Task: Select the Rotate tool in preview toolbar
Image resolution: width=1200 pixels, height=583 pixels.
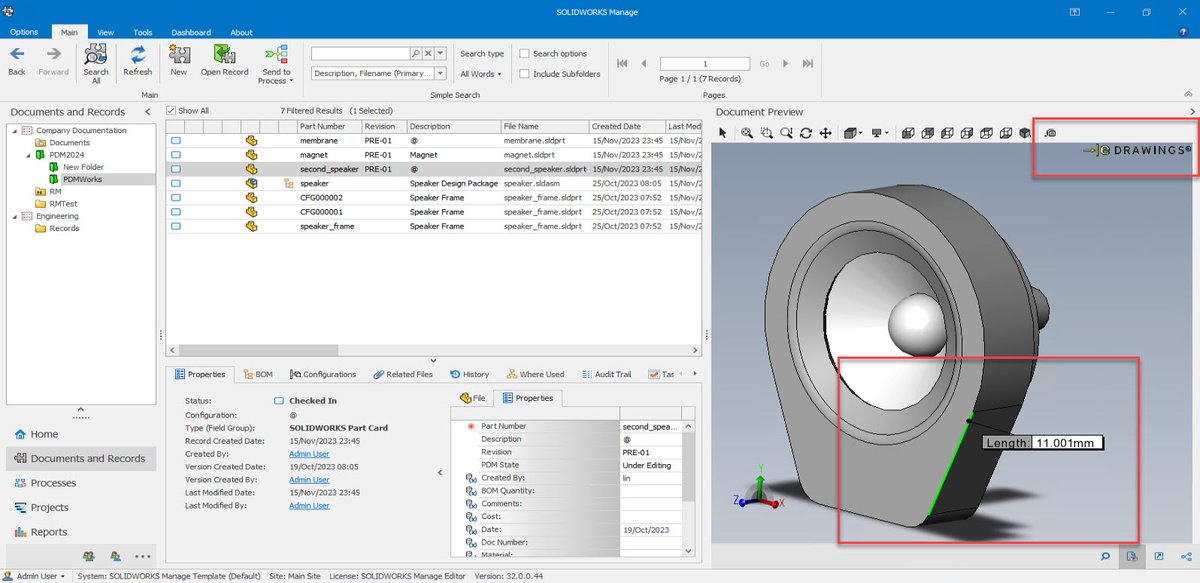Action: 806,132
